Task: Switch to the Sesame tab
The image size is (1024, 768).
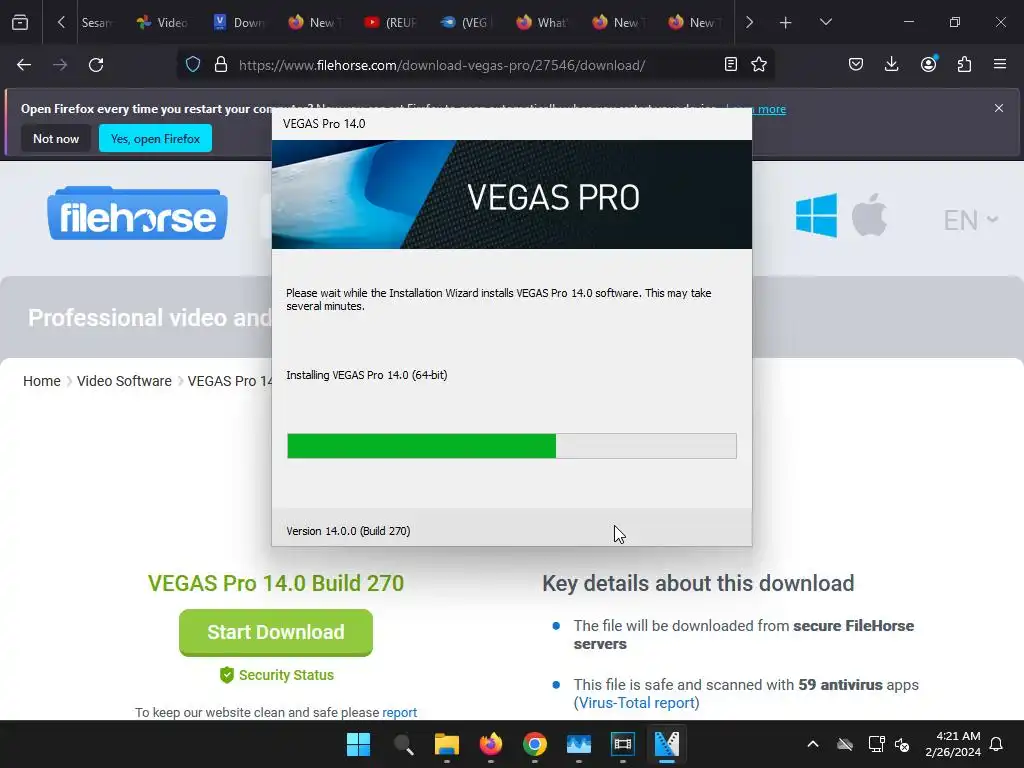Action: click(x=97, y=22)
